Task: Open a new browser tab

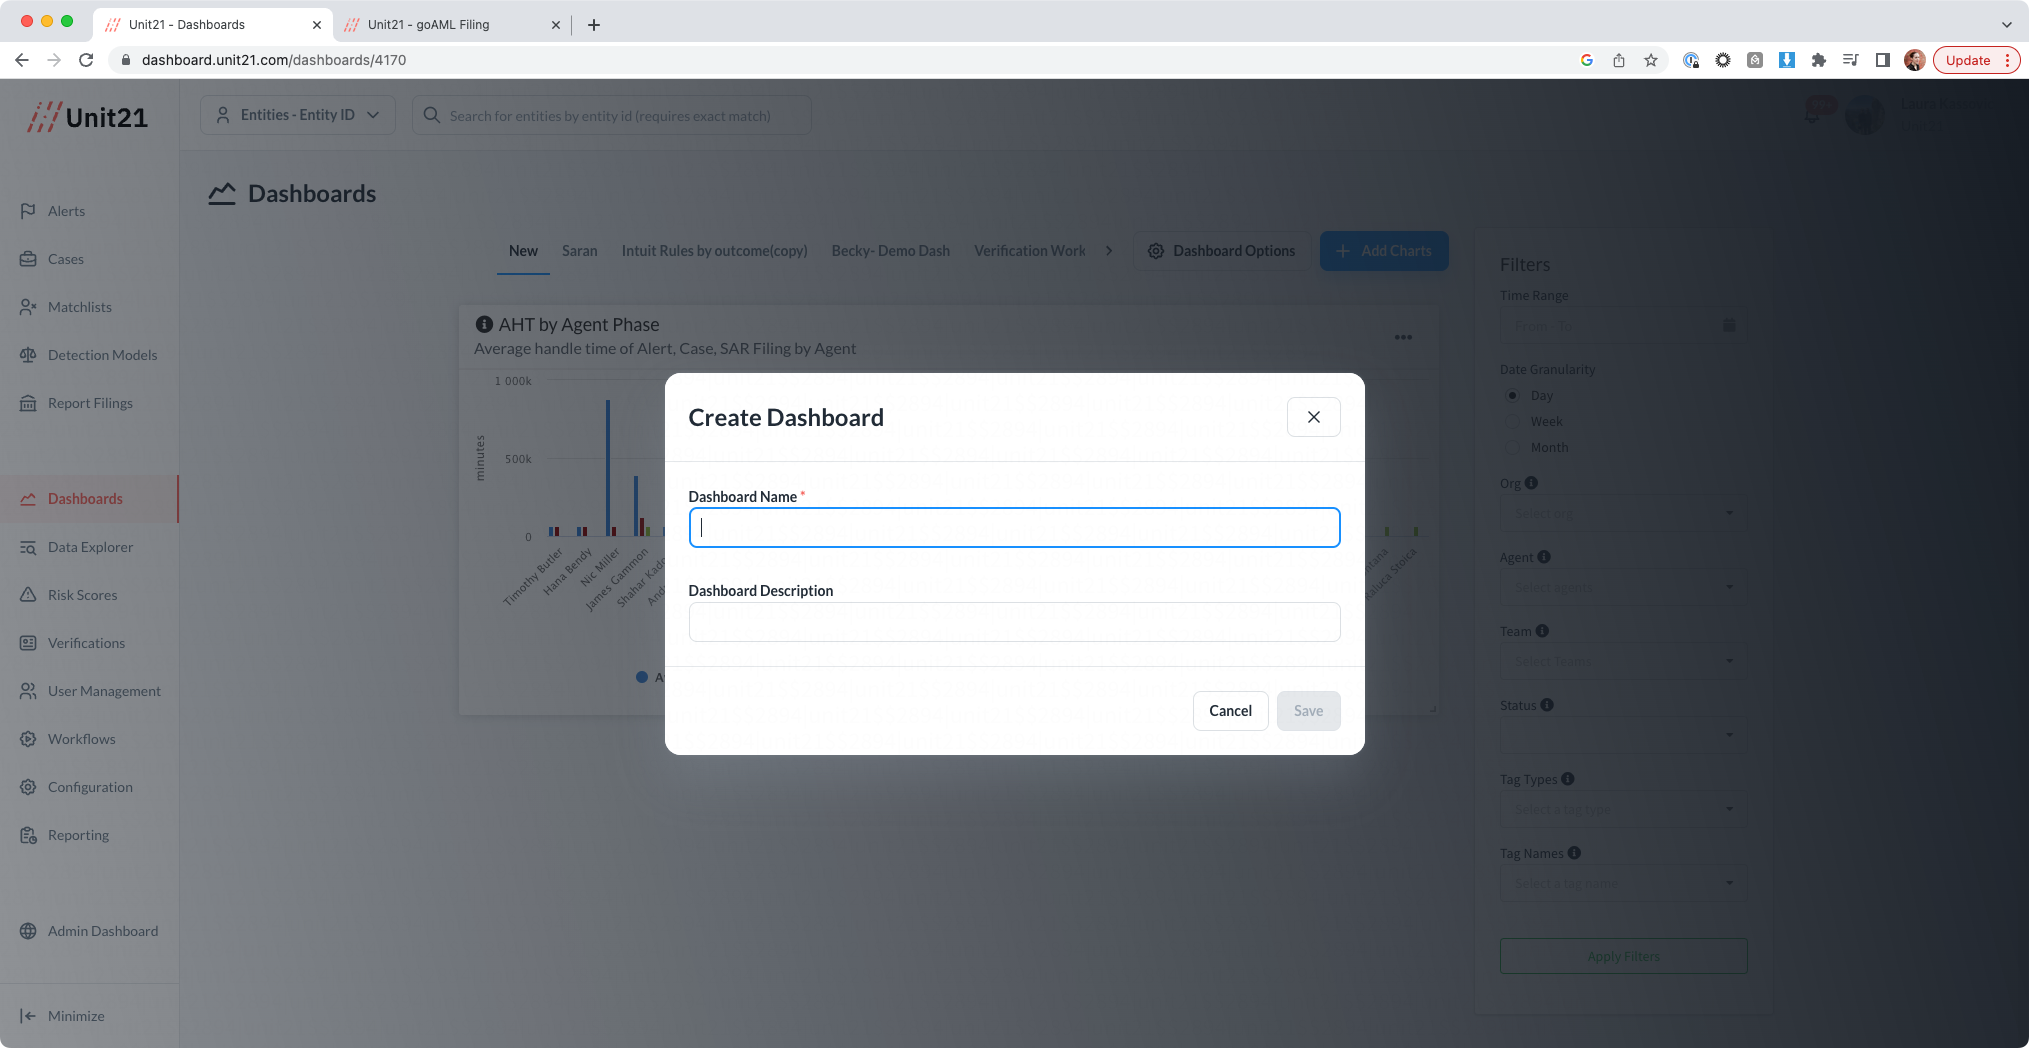Action: click(x=594, y=25)
